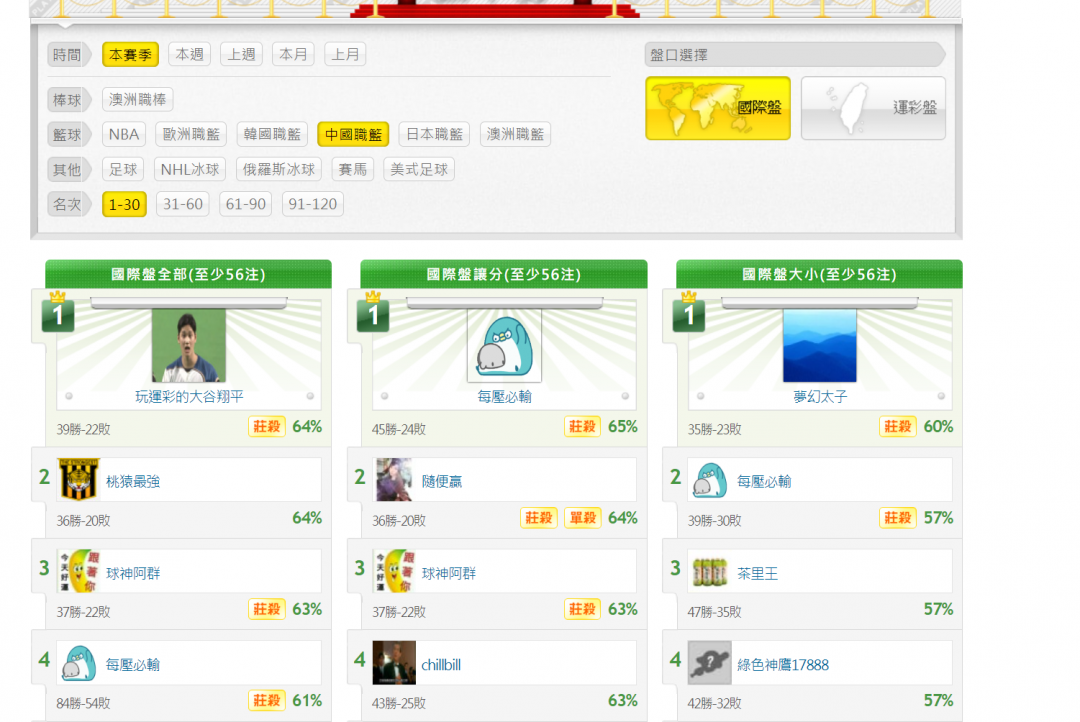1080x722 pixels.
Task: Click 單殺 badge on 隨便贏 row
Action: tap(582, 518)
